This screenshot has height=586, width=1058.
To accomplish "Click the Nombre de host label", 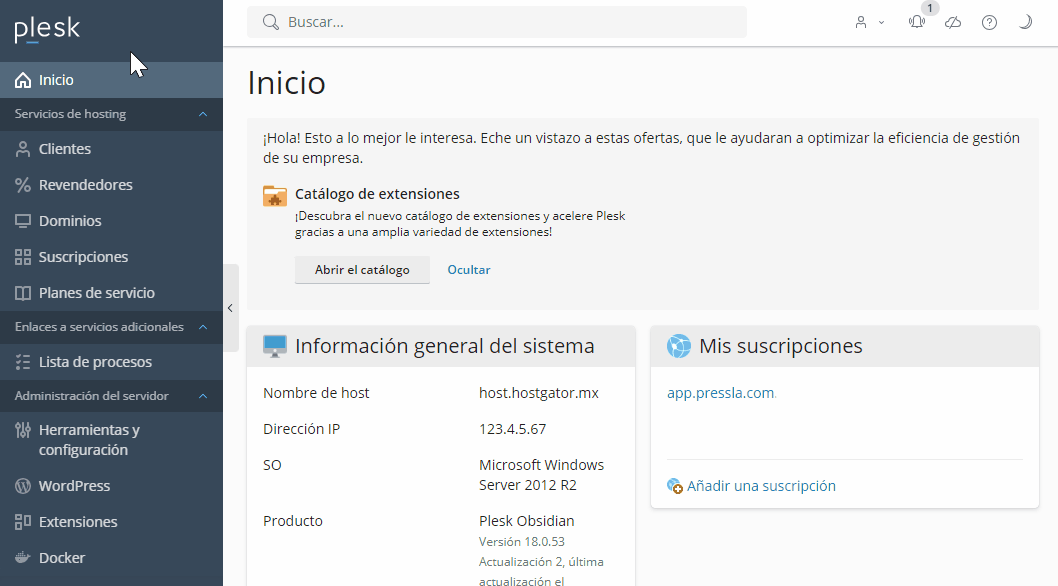I will pyautogui.click(x=316, y=393).
